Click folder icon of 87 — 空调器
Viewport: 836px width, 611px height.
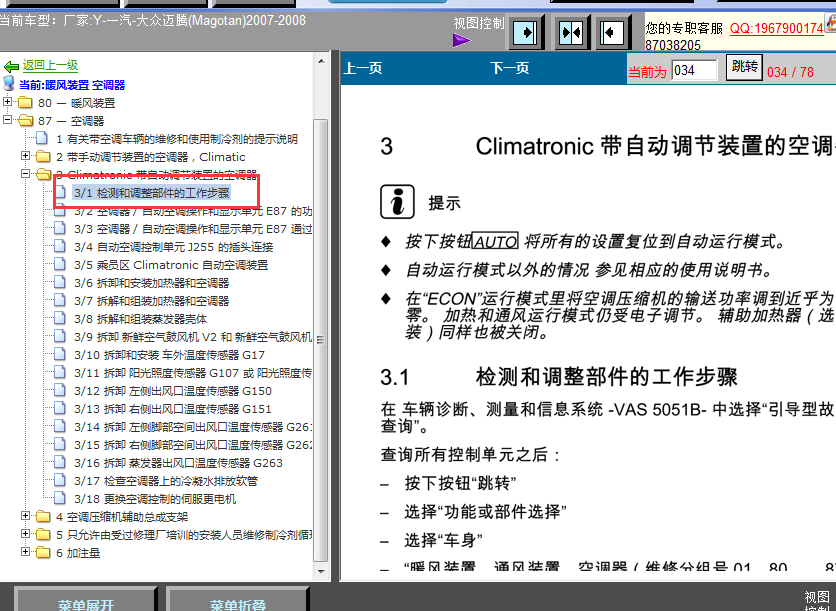[x=25, y=120]
